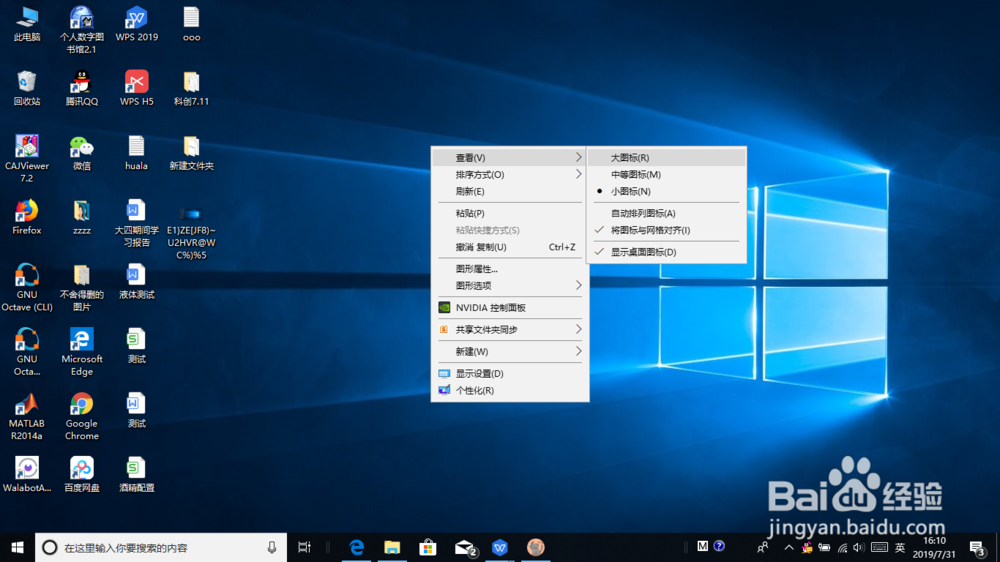Select the 不舍得删的图片 folder icon
Image resolution: width=1000 pixels, height=562 pixels.
point(82,288)
